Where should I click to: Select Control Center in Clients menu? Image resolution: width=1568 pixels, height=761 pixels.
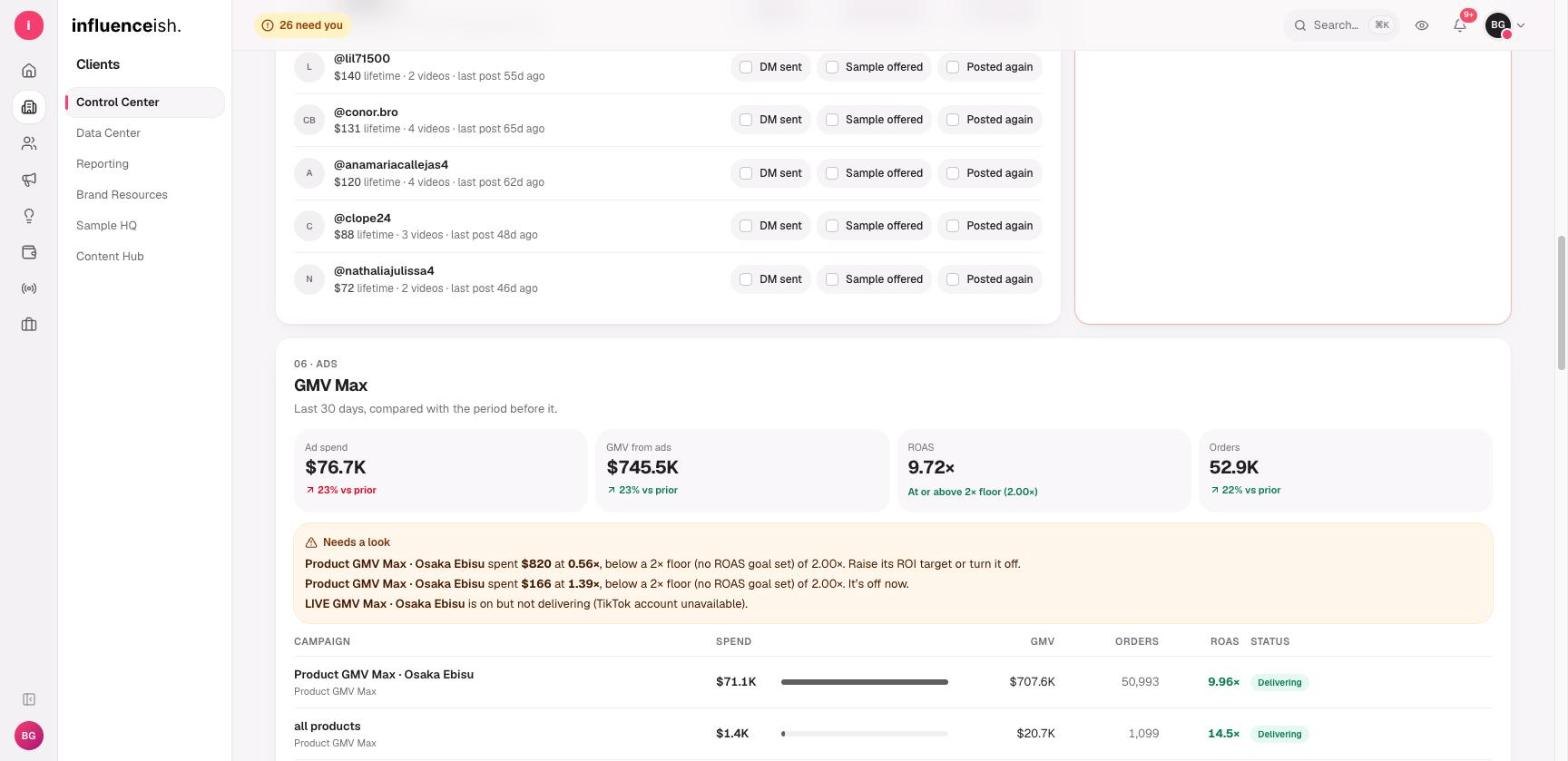click(145, 102)
